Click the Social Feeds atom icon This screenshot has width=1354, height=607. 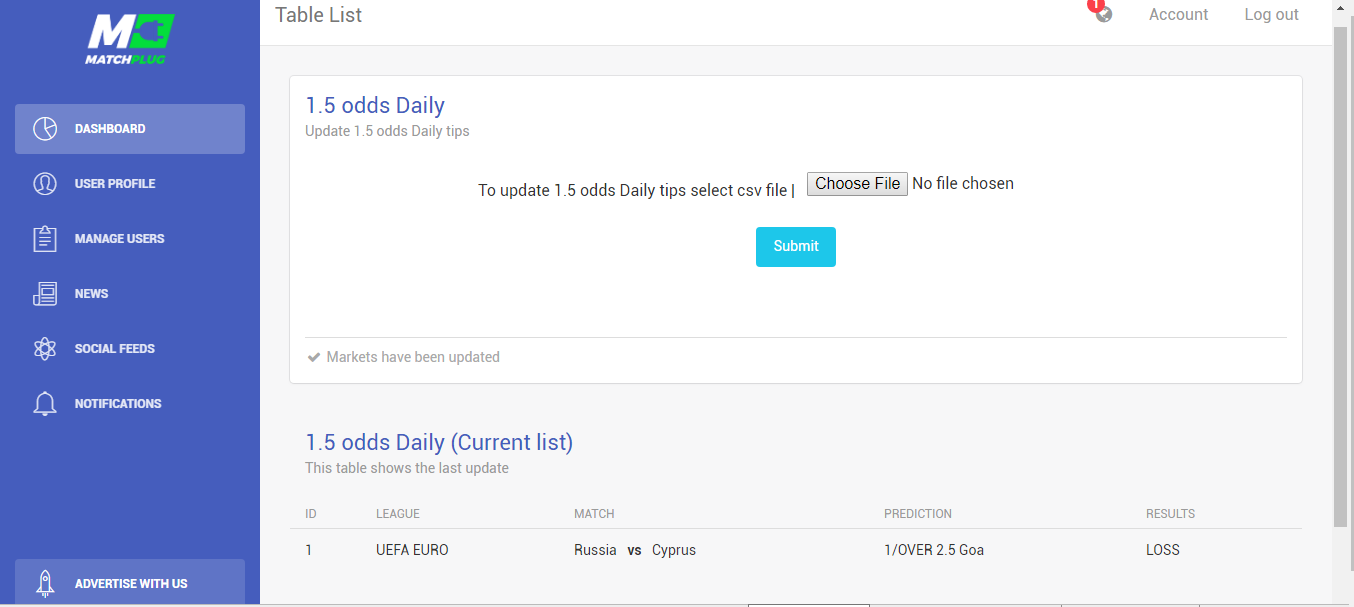44,349
